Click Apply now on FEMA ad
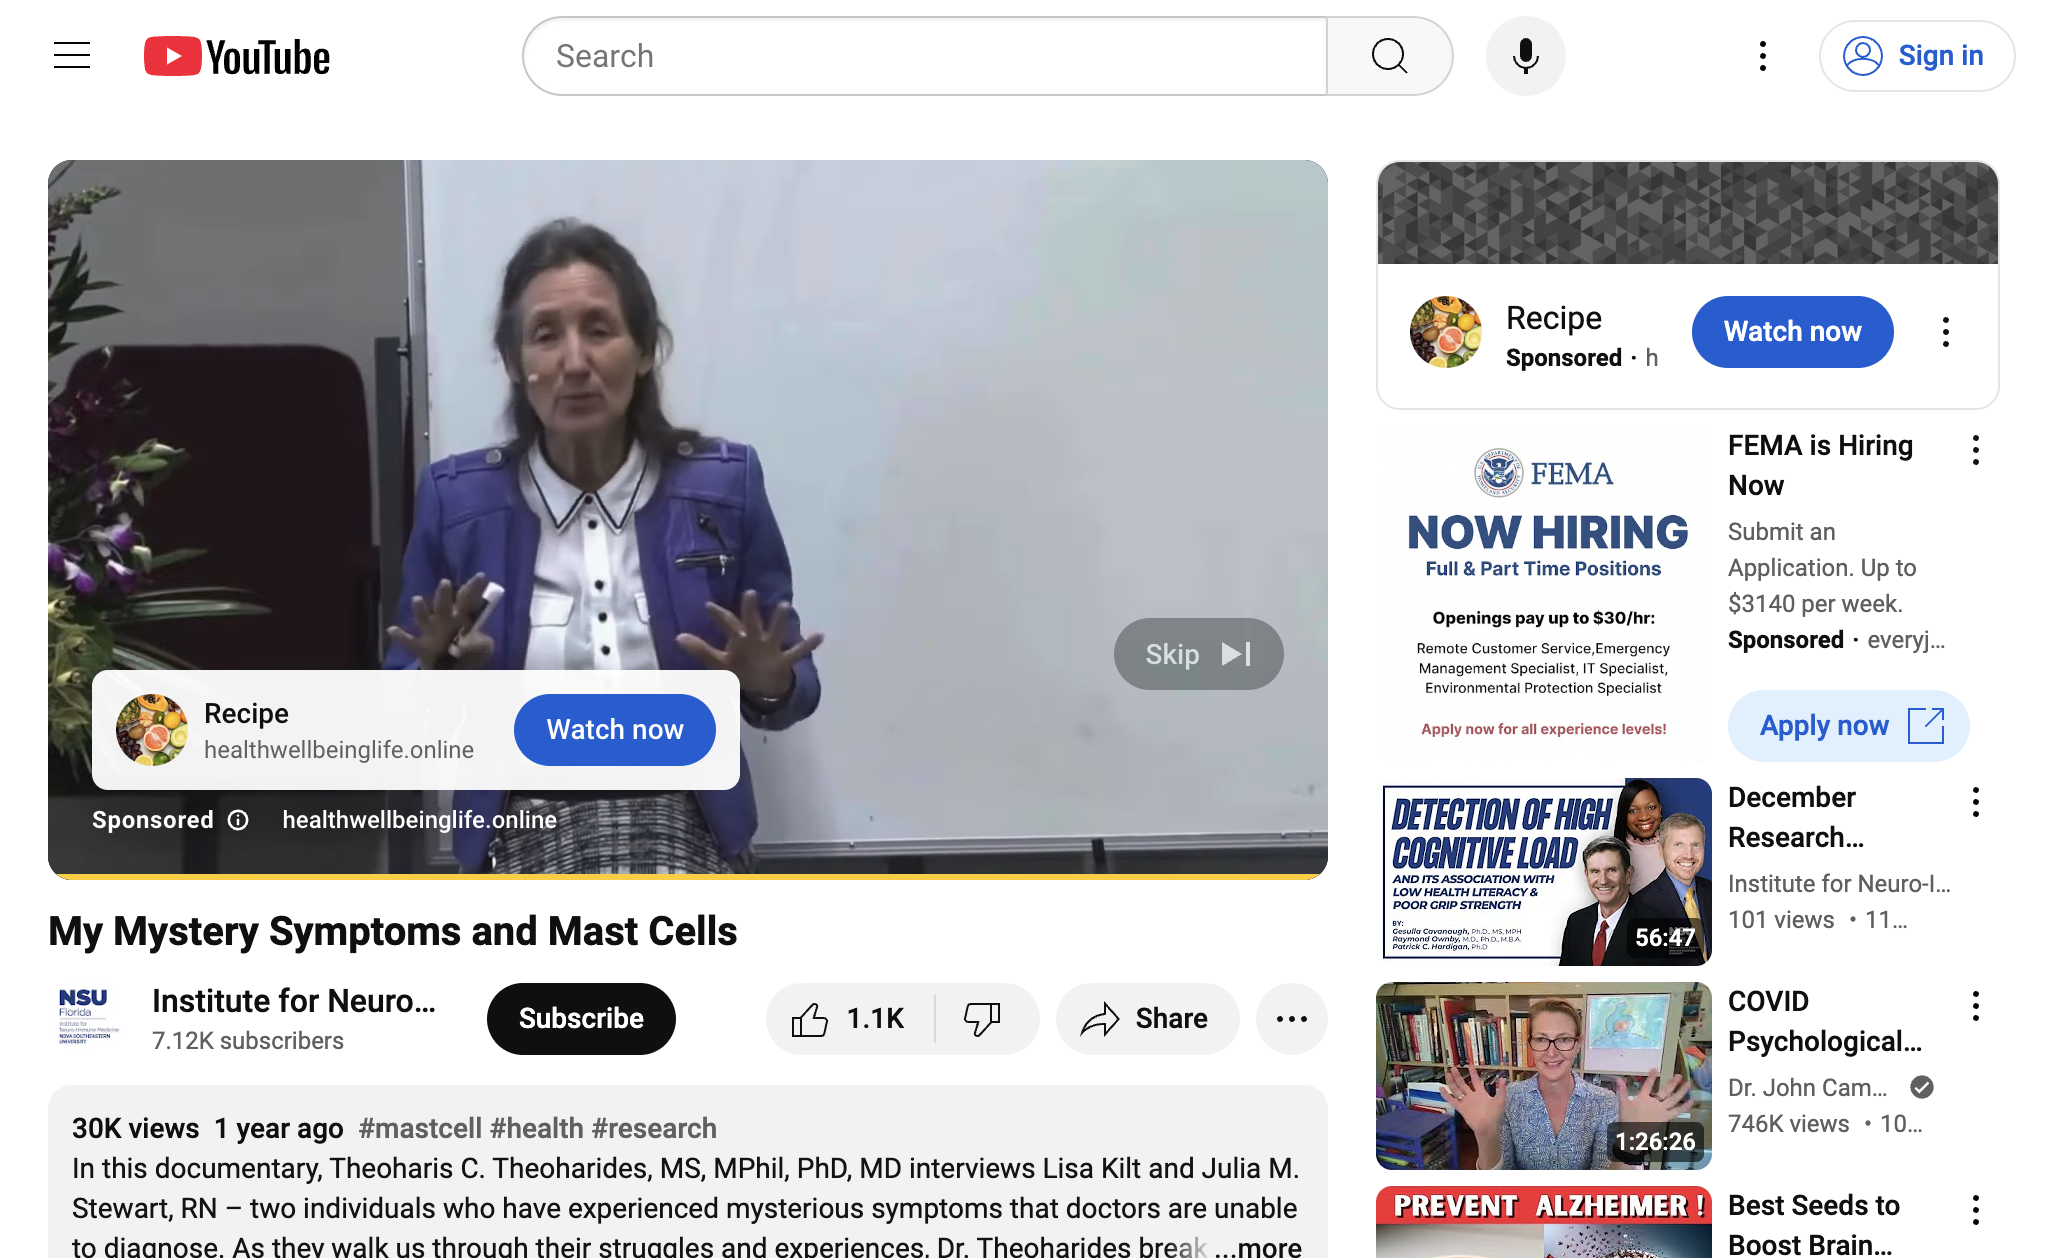Viewport: 2048px width, 1258px height. pos(1848,726)
